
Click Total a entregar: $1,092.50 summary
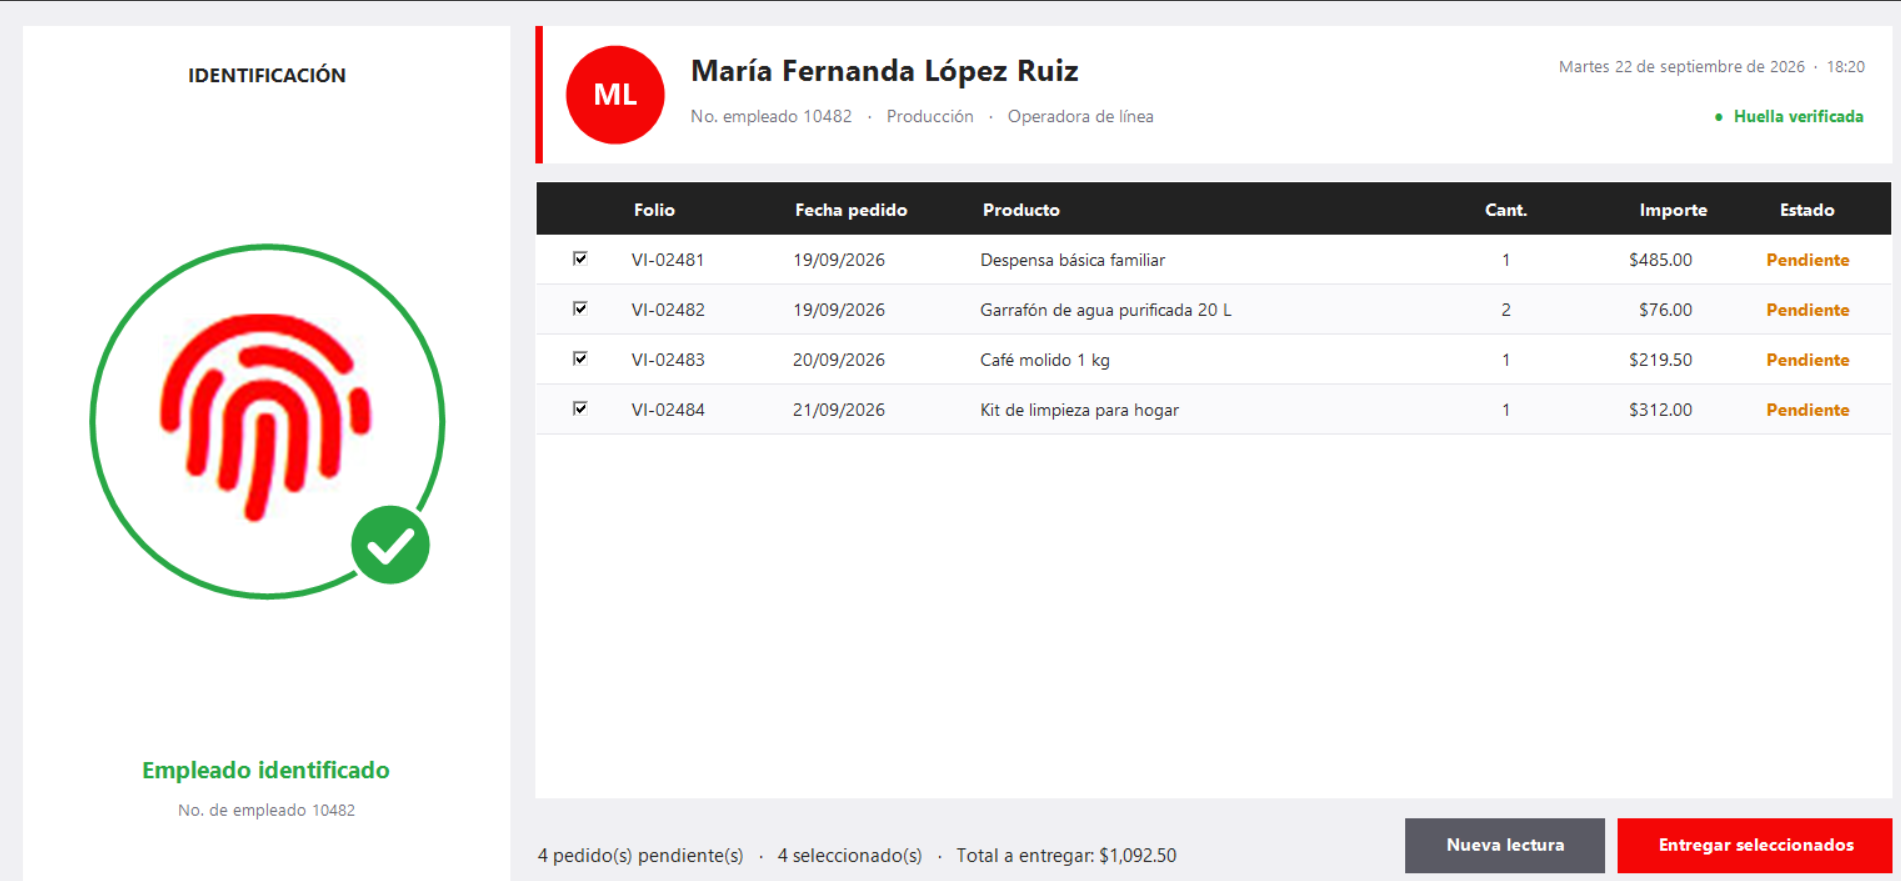pos(1066,856)
